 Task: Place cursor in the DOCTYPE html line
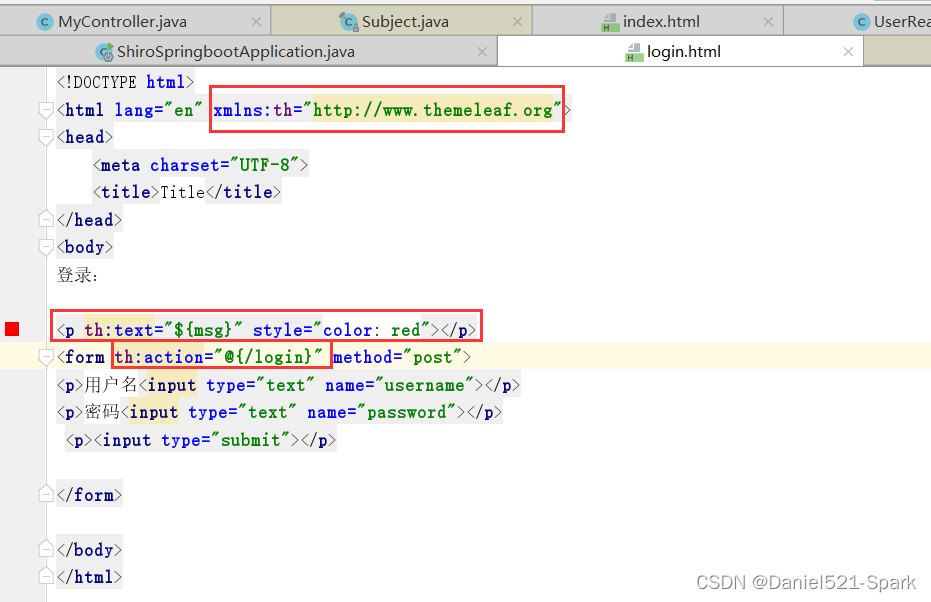(x=125, y=82)
